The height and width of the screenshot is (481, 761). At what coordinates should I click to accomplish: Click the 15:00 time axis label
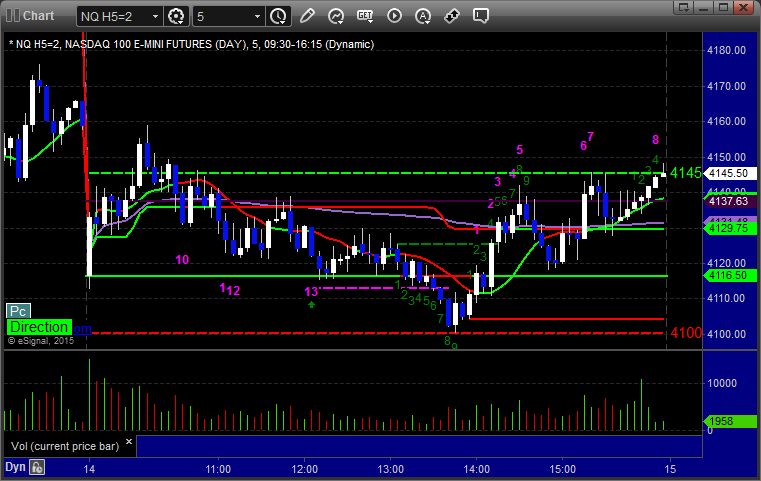coord(562,469)
